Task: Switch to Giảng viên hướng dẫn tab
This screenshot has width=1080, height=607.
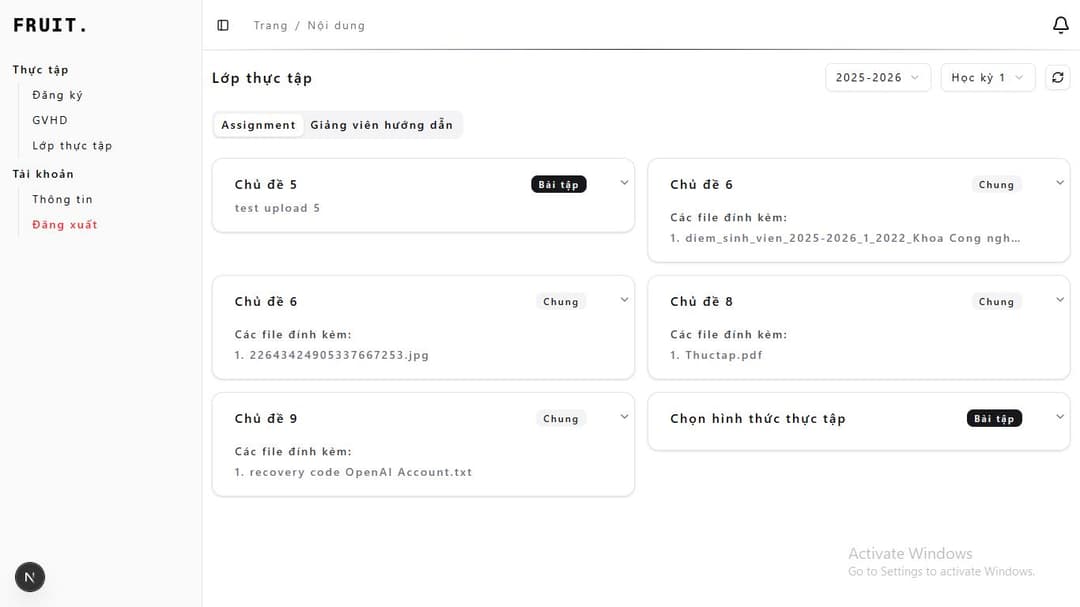Action: click(381, 125)
